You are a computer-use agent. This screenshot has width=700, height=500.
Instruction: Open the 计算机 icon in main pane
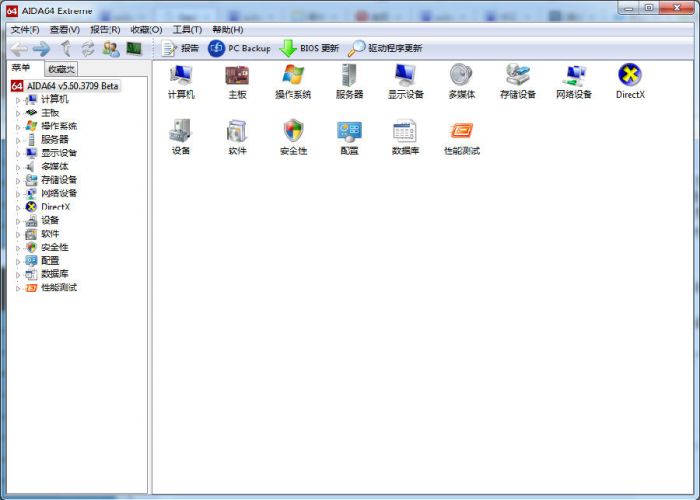click(181, 81)
